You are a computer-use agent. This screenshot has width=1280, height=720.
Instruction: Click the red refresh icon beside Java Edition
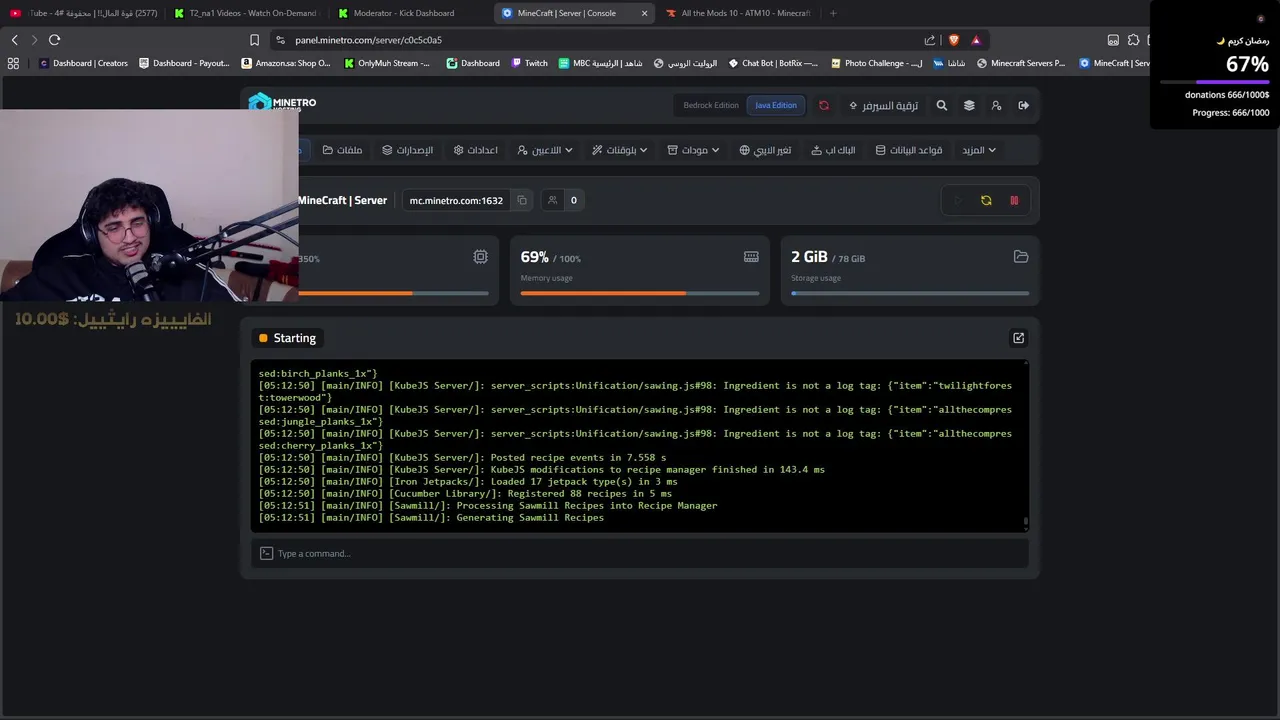824,105
